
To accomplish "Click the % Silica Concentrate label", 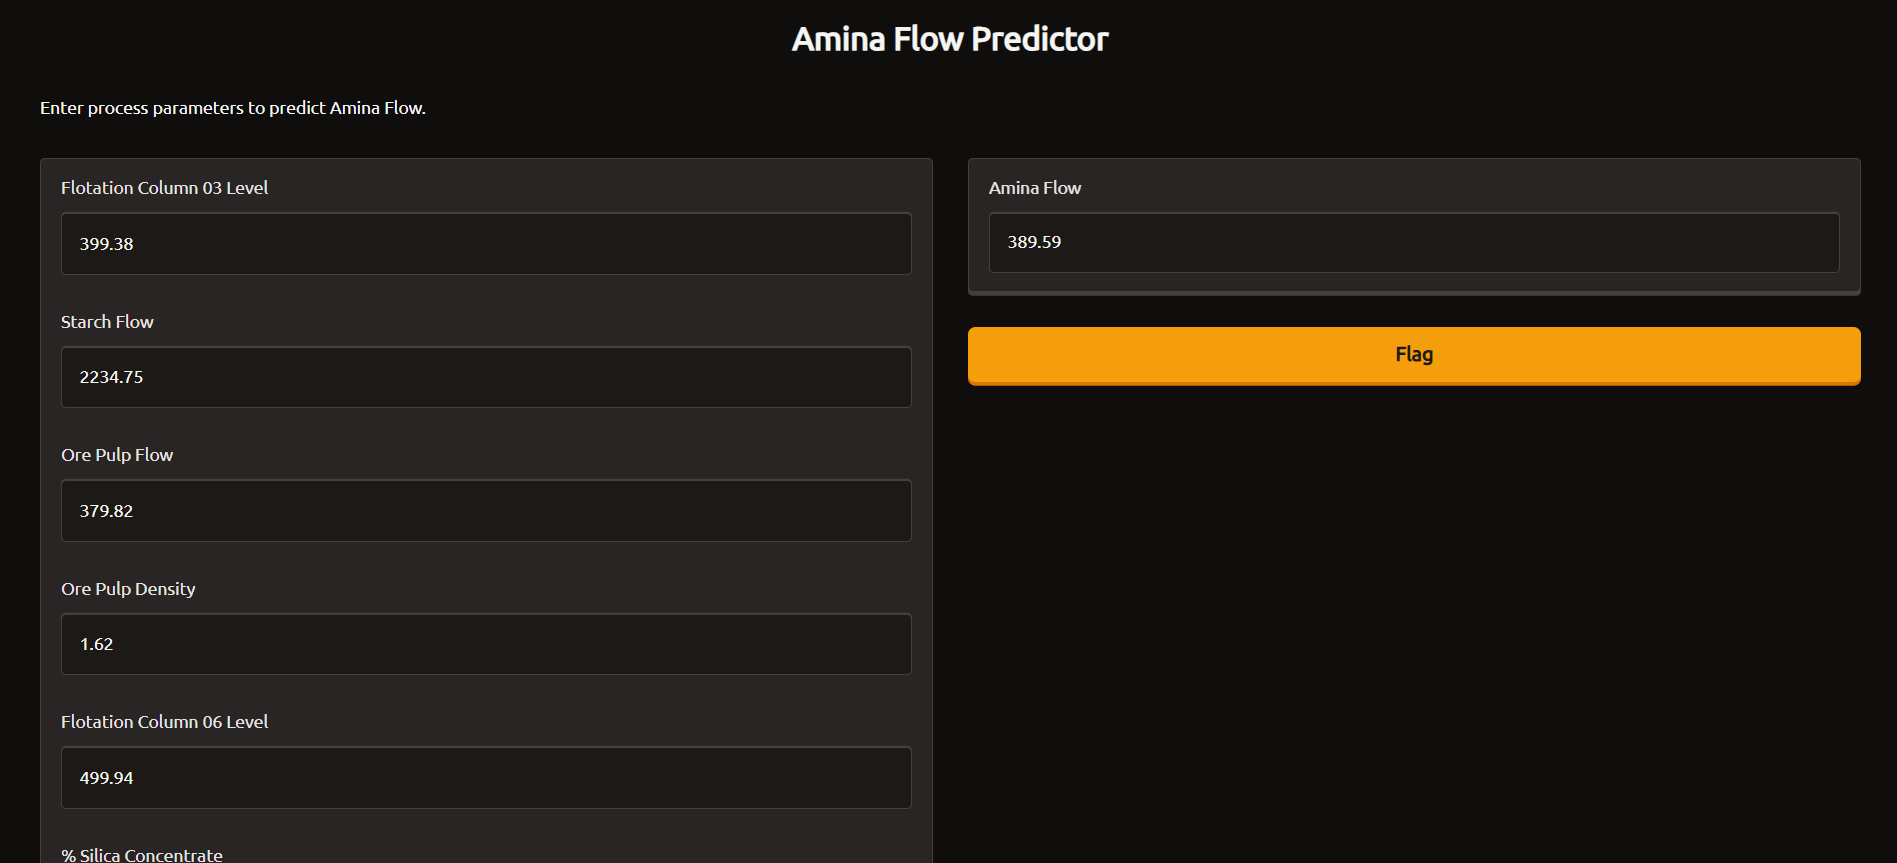I will pyautogui.click(x=142, y=854).
